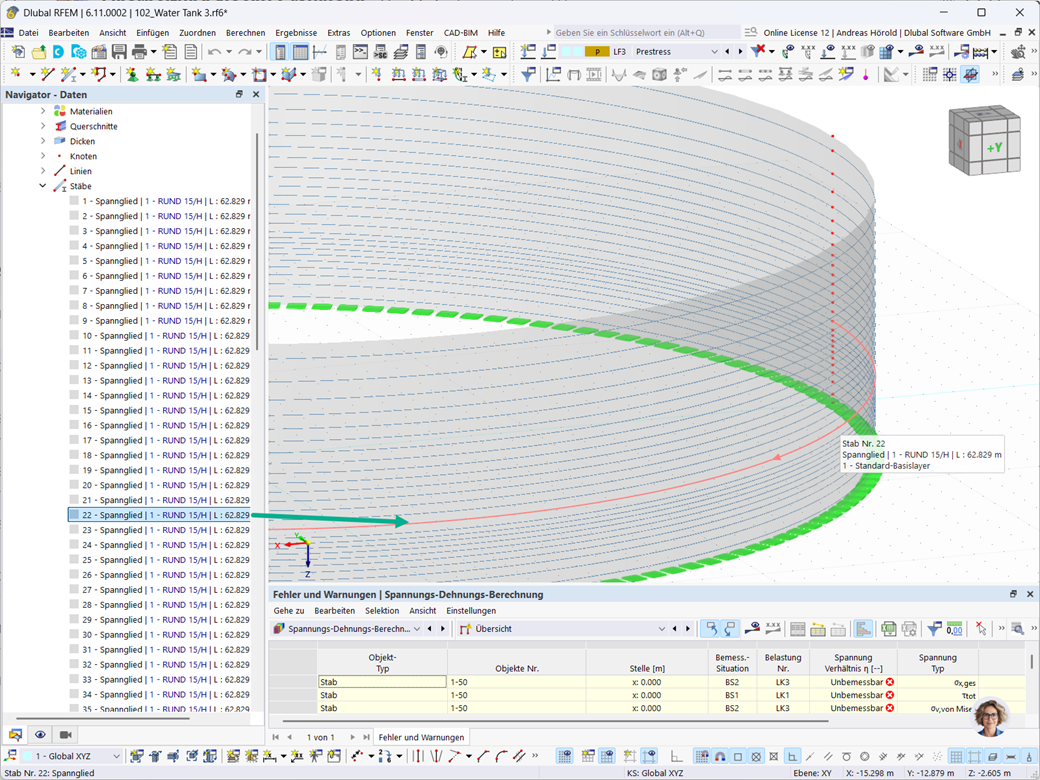Click the tan P load case swatch

[x=597, y=52]
